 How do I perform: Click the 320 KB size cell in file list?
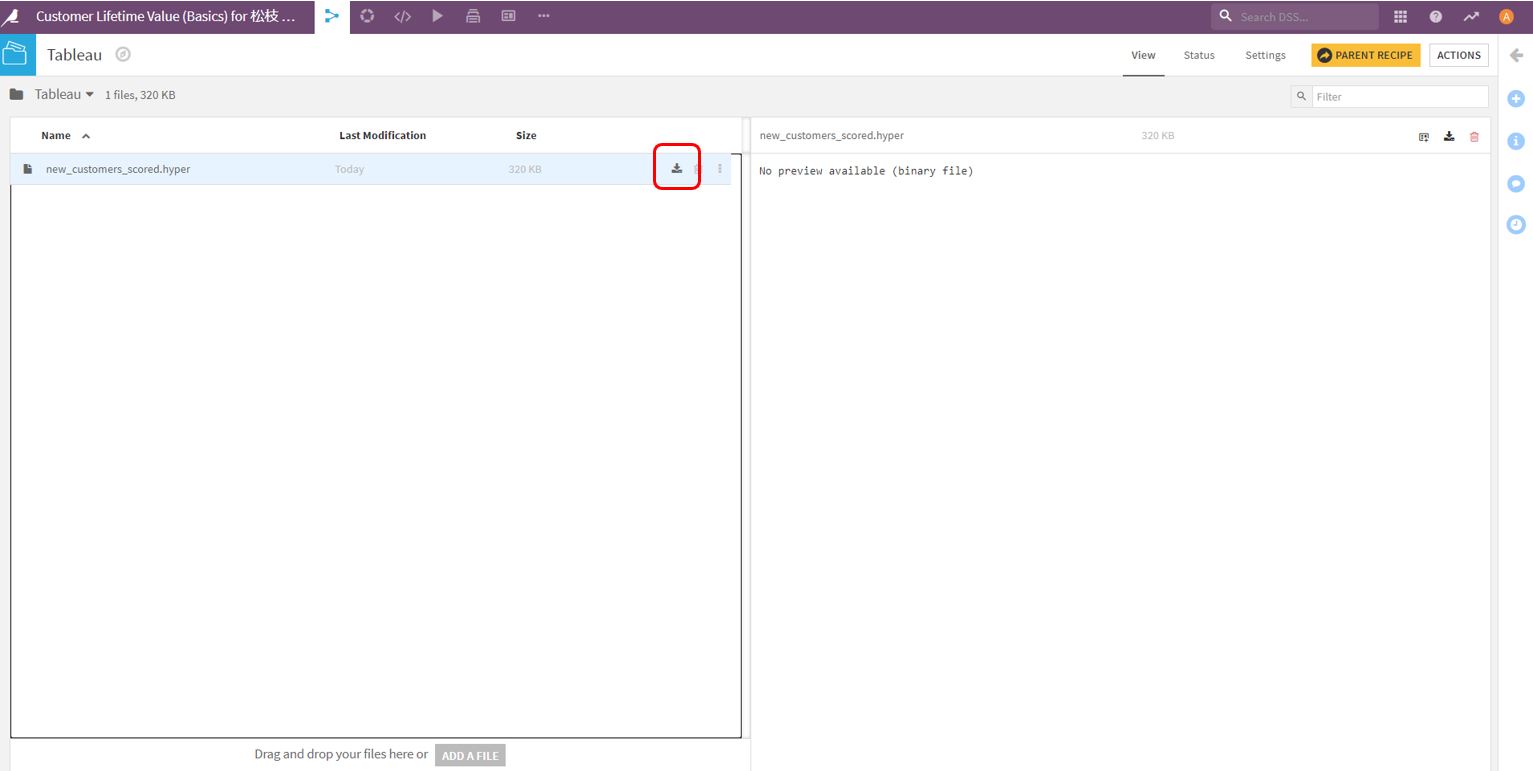point(524,169)
